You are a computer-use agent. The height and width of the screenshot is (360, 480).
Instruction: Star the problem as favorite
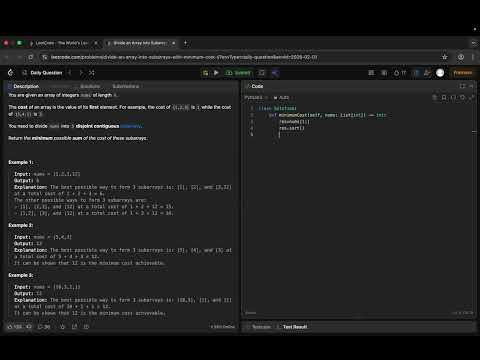tap(62, 327)
